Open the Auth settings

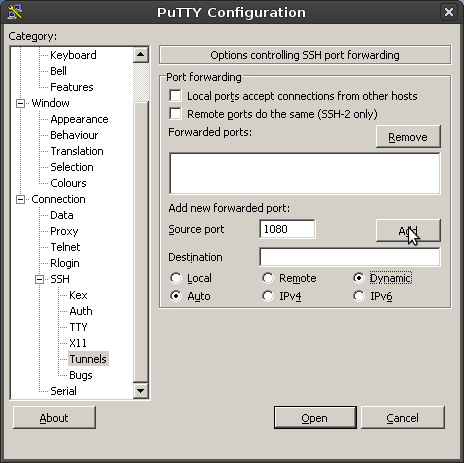click(x=81, y=311)
